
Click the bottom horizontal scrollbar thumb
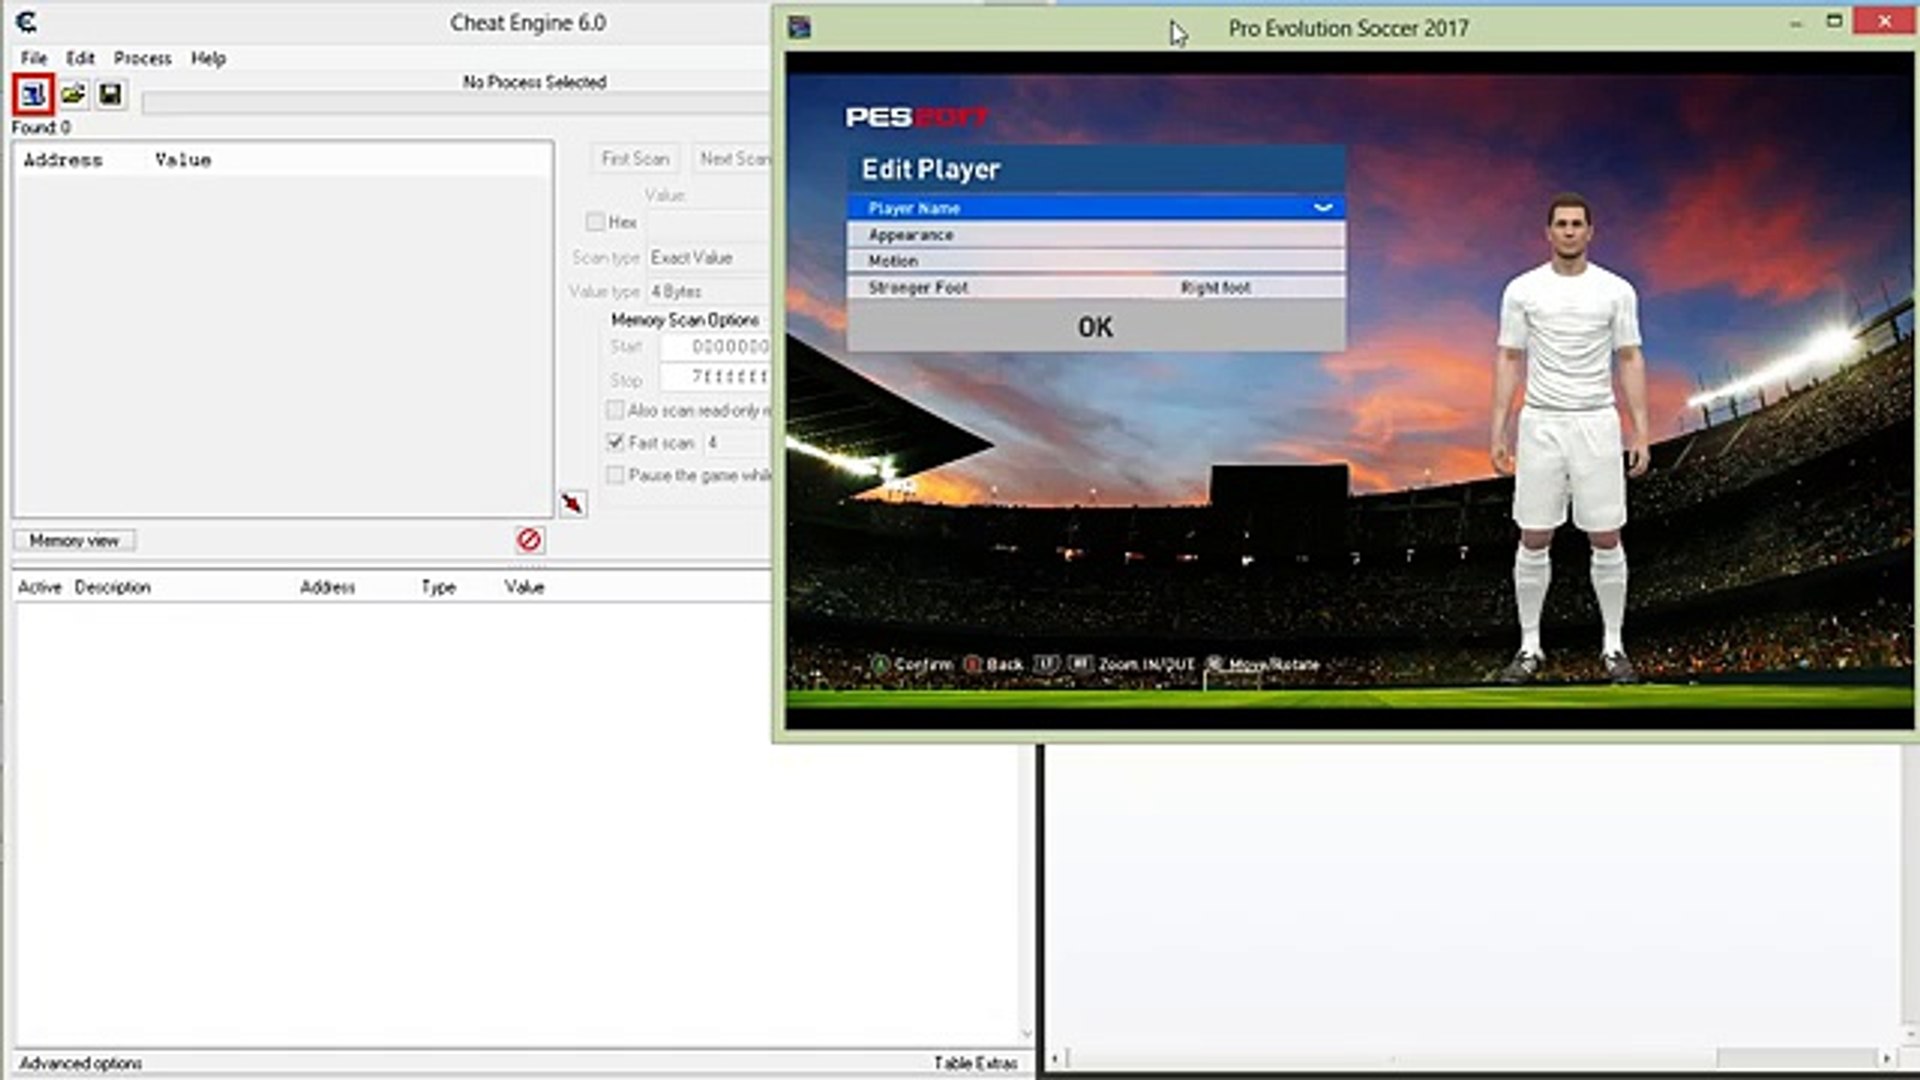[x=1795, y=1058]
